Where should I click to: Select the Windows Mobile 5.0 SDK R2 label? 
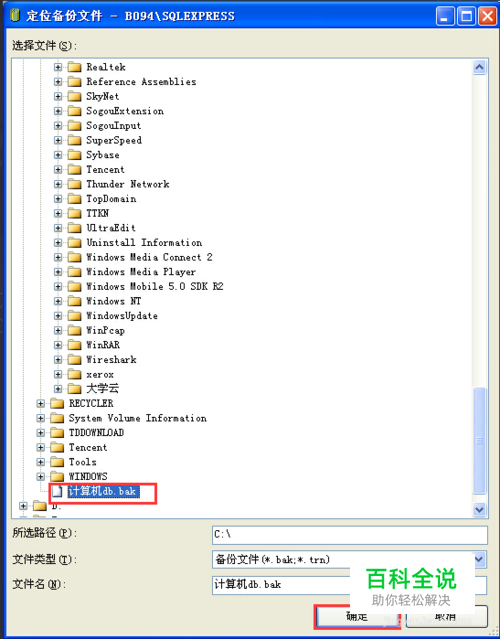[155, 286]
